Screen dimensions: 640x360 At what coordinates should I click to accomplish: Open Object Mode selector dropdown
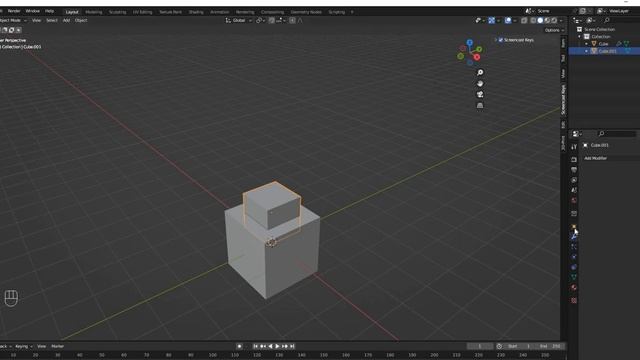pyautogui.click(x=12, y=20)
